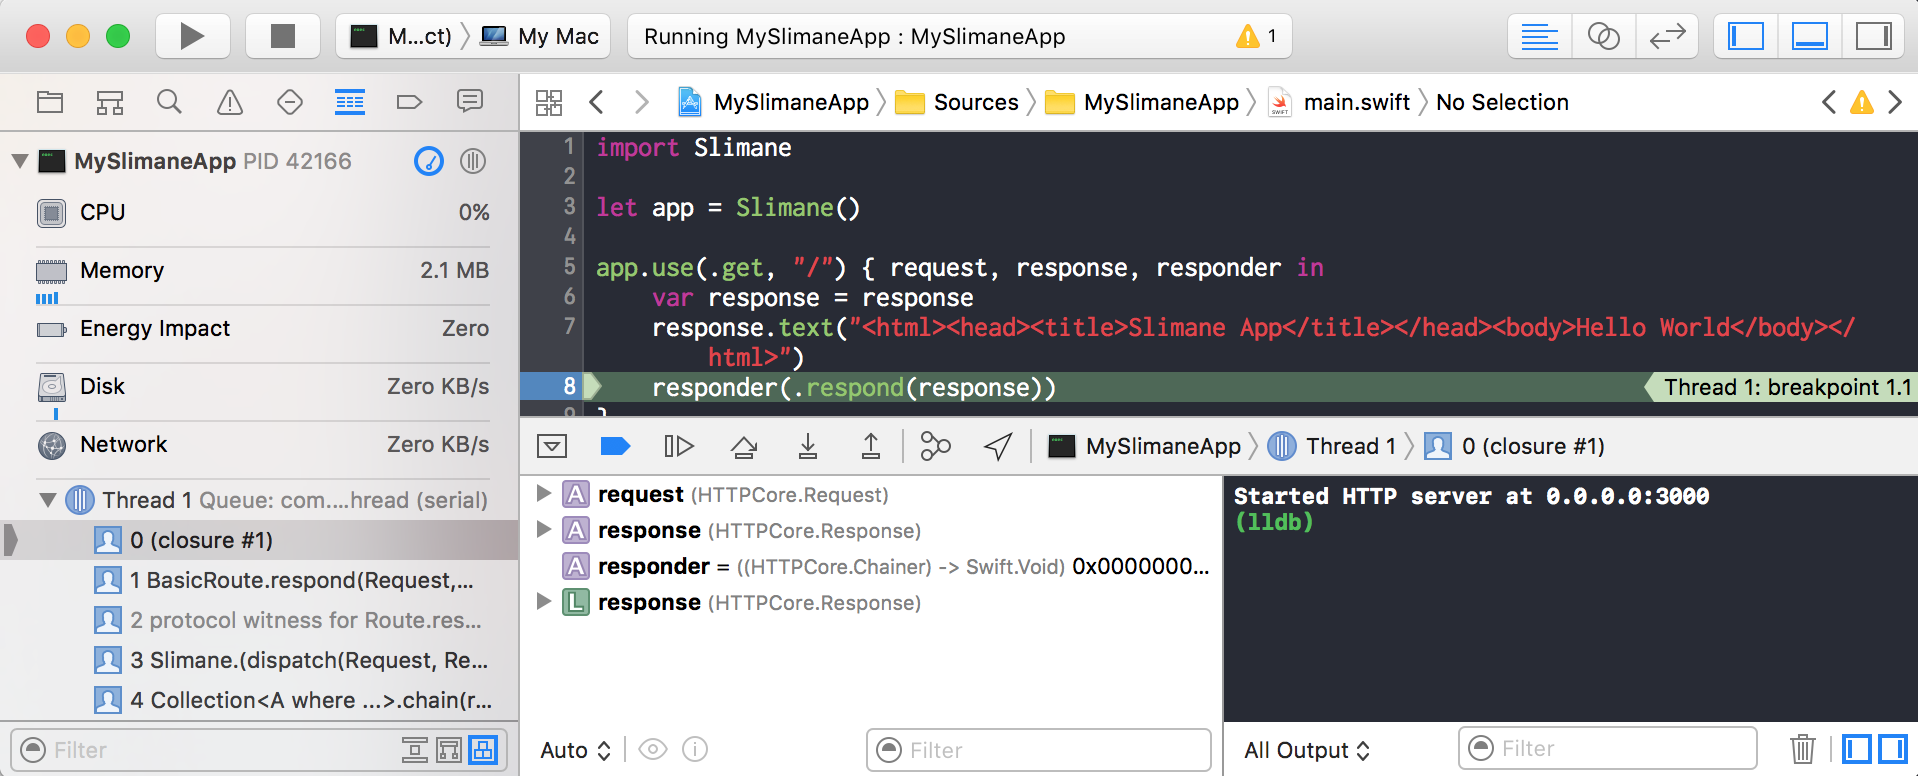The width and height of the screenshot is (1918, 776).
Task: Open the issue navigator warning icon
Action: [x=230, y=102]
